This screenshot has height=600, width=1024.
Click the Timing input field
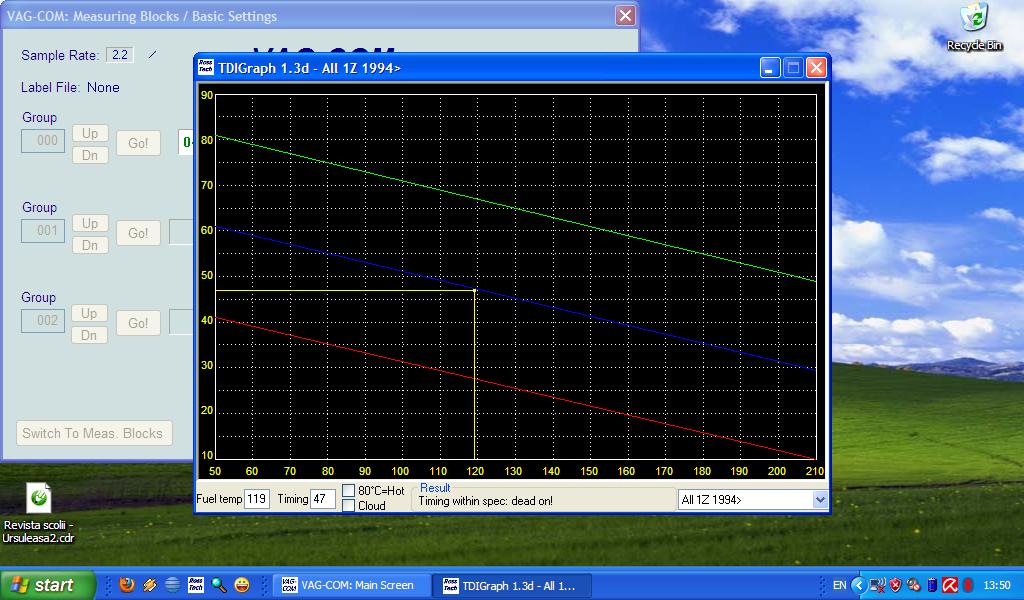click(x=323, y=499)
